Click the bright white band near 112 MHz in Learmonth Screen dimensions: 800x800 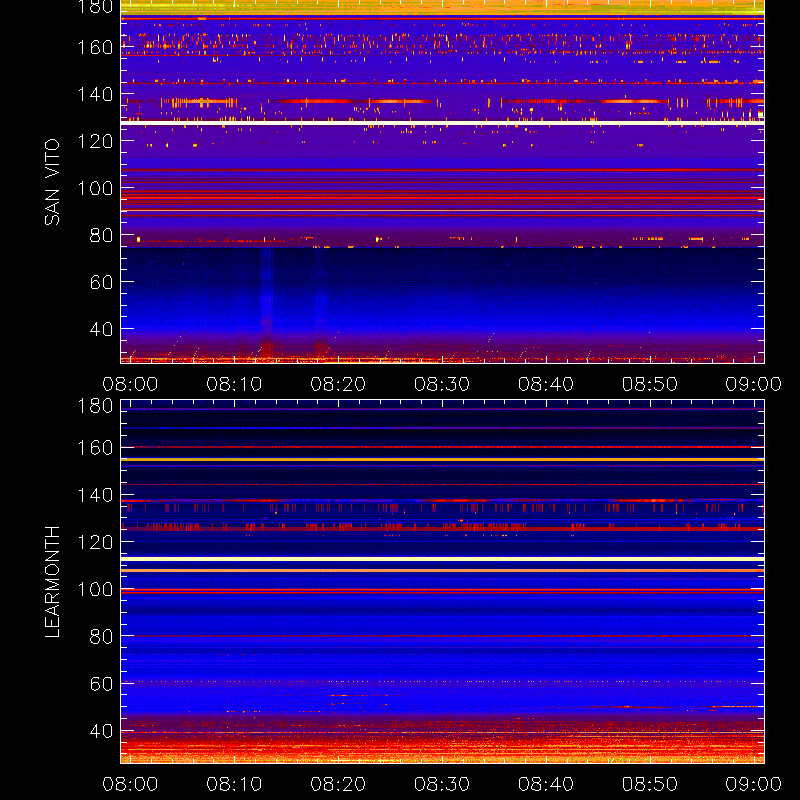[442, 559]
